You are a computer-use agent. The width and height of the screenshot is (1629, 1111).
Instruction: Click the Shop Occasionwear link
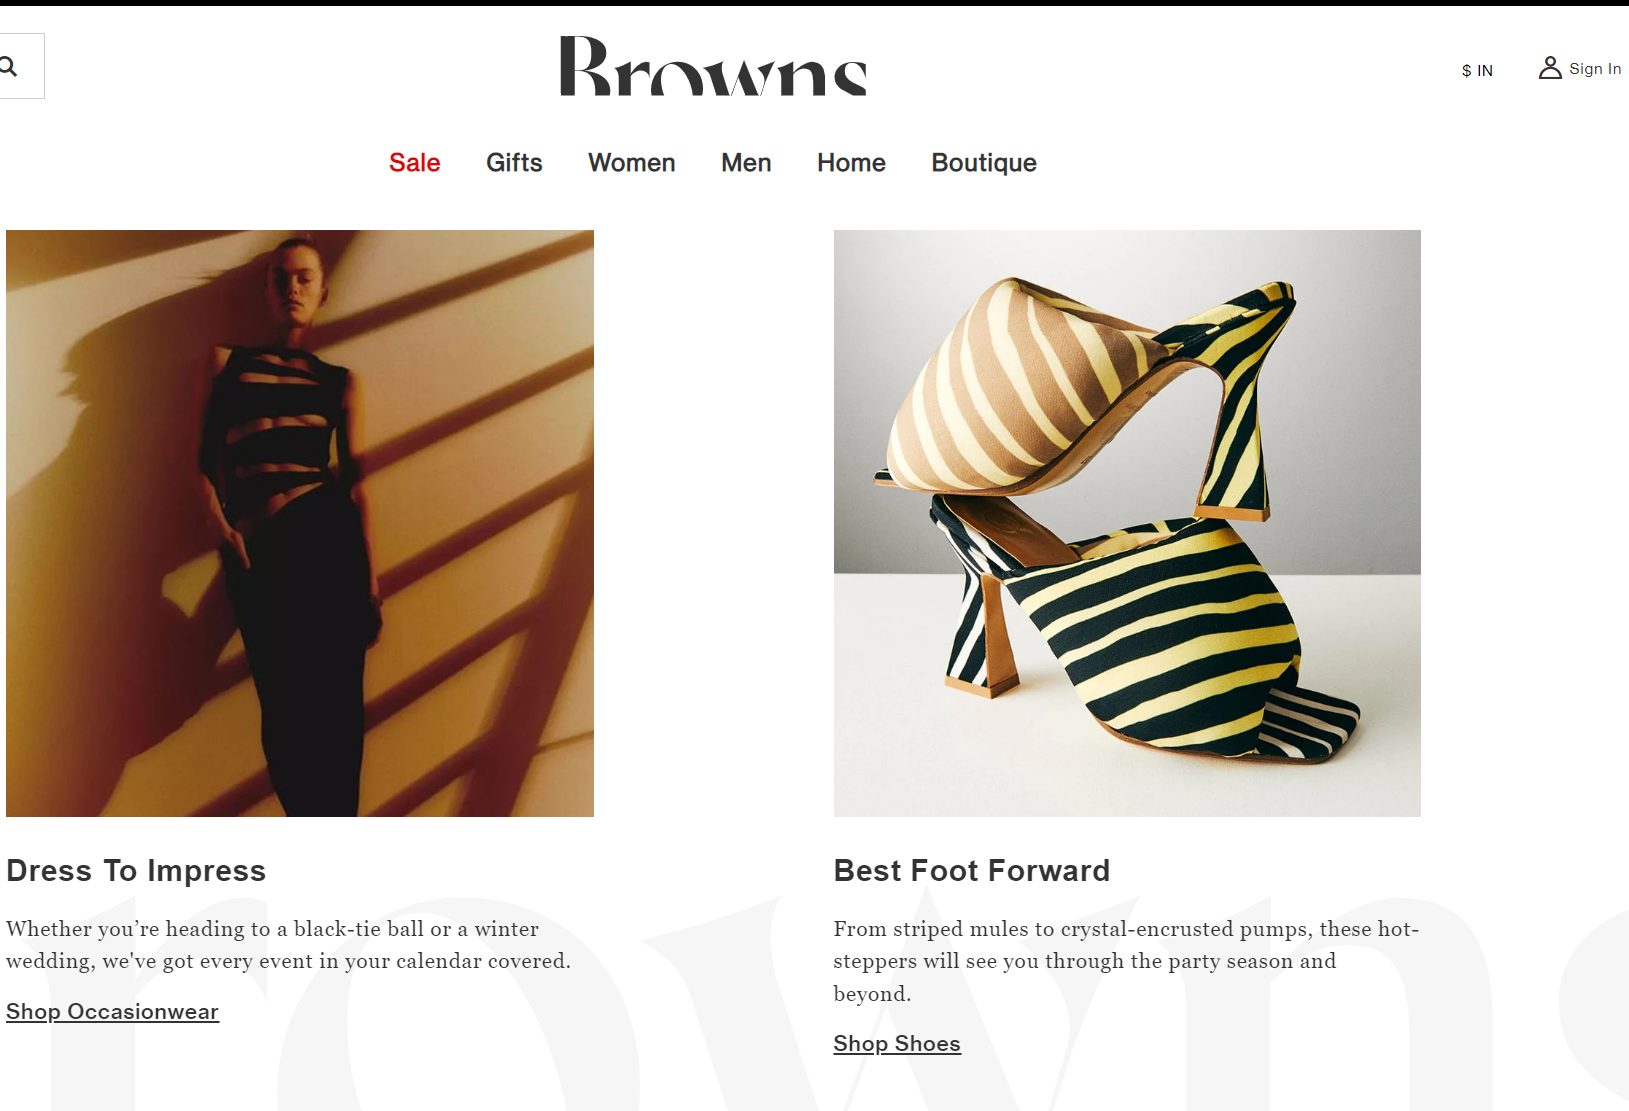(x=112, y=1011)
